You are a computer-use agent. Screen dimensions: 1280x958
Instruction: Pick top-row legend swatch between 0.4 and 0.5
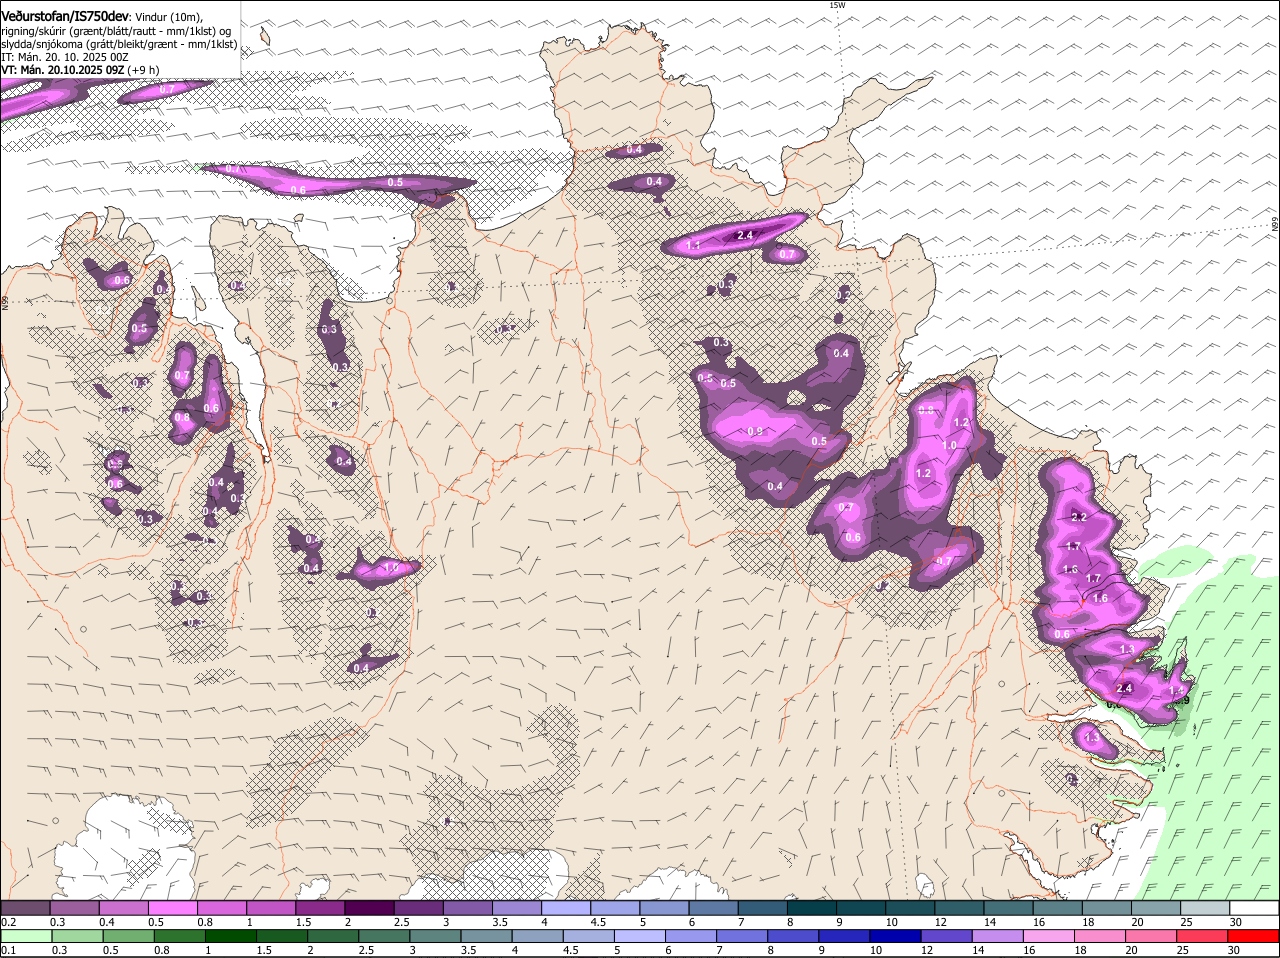tap(123, 908)
